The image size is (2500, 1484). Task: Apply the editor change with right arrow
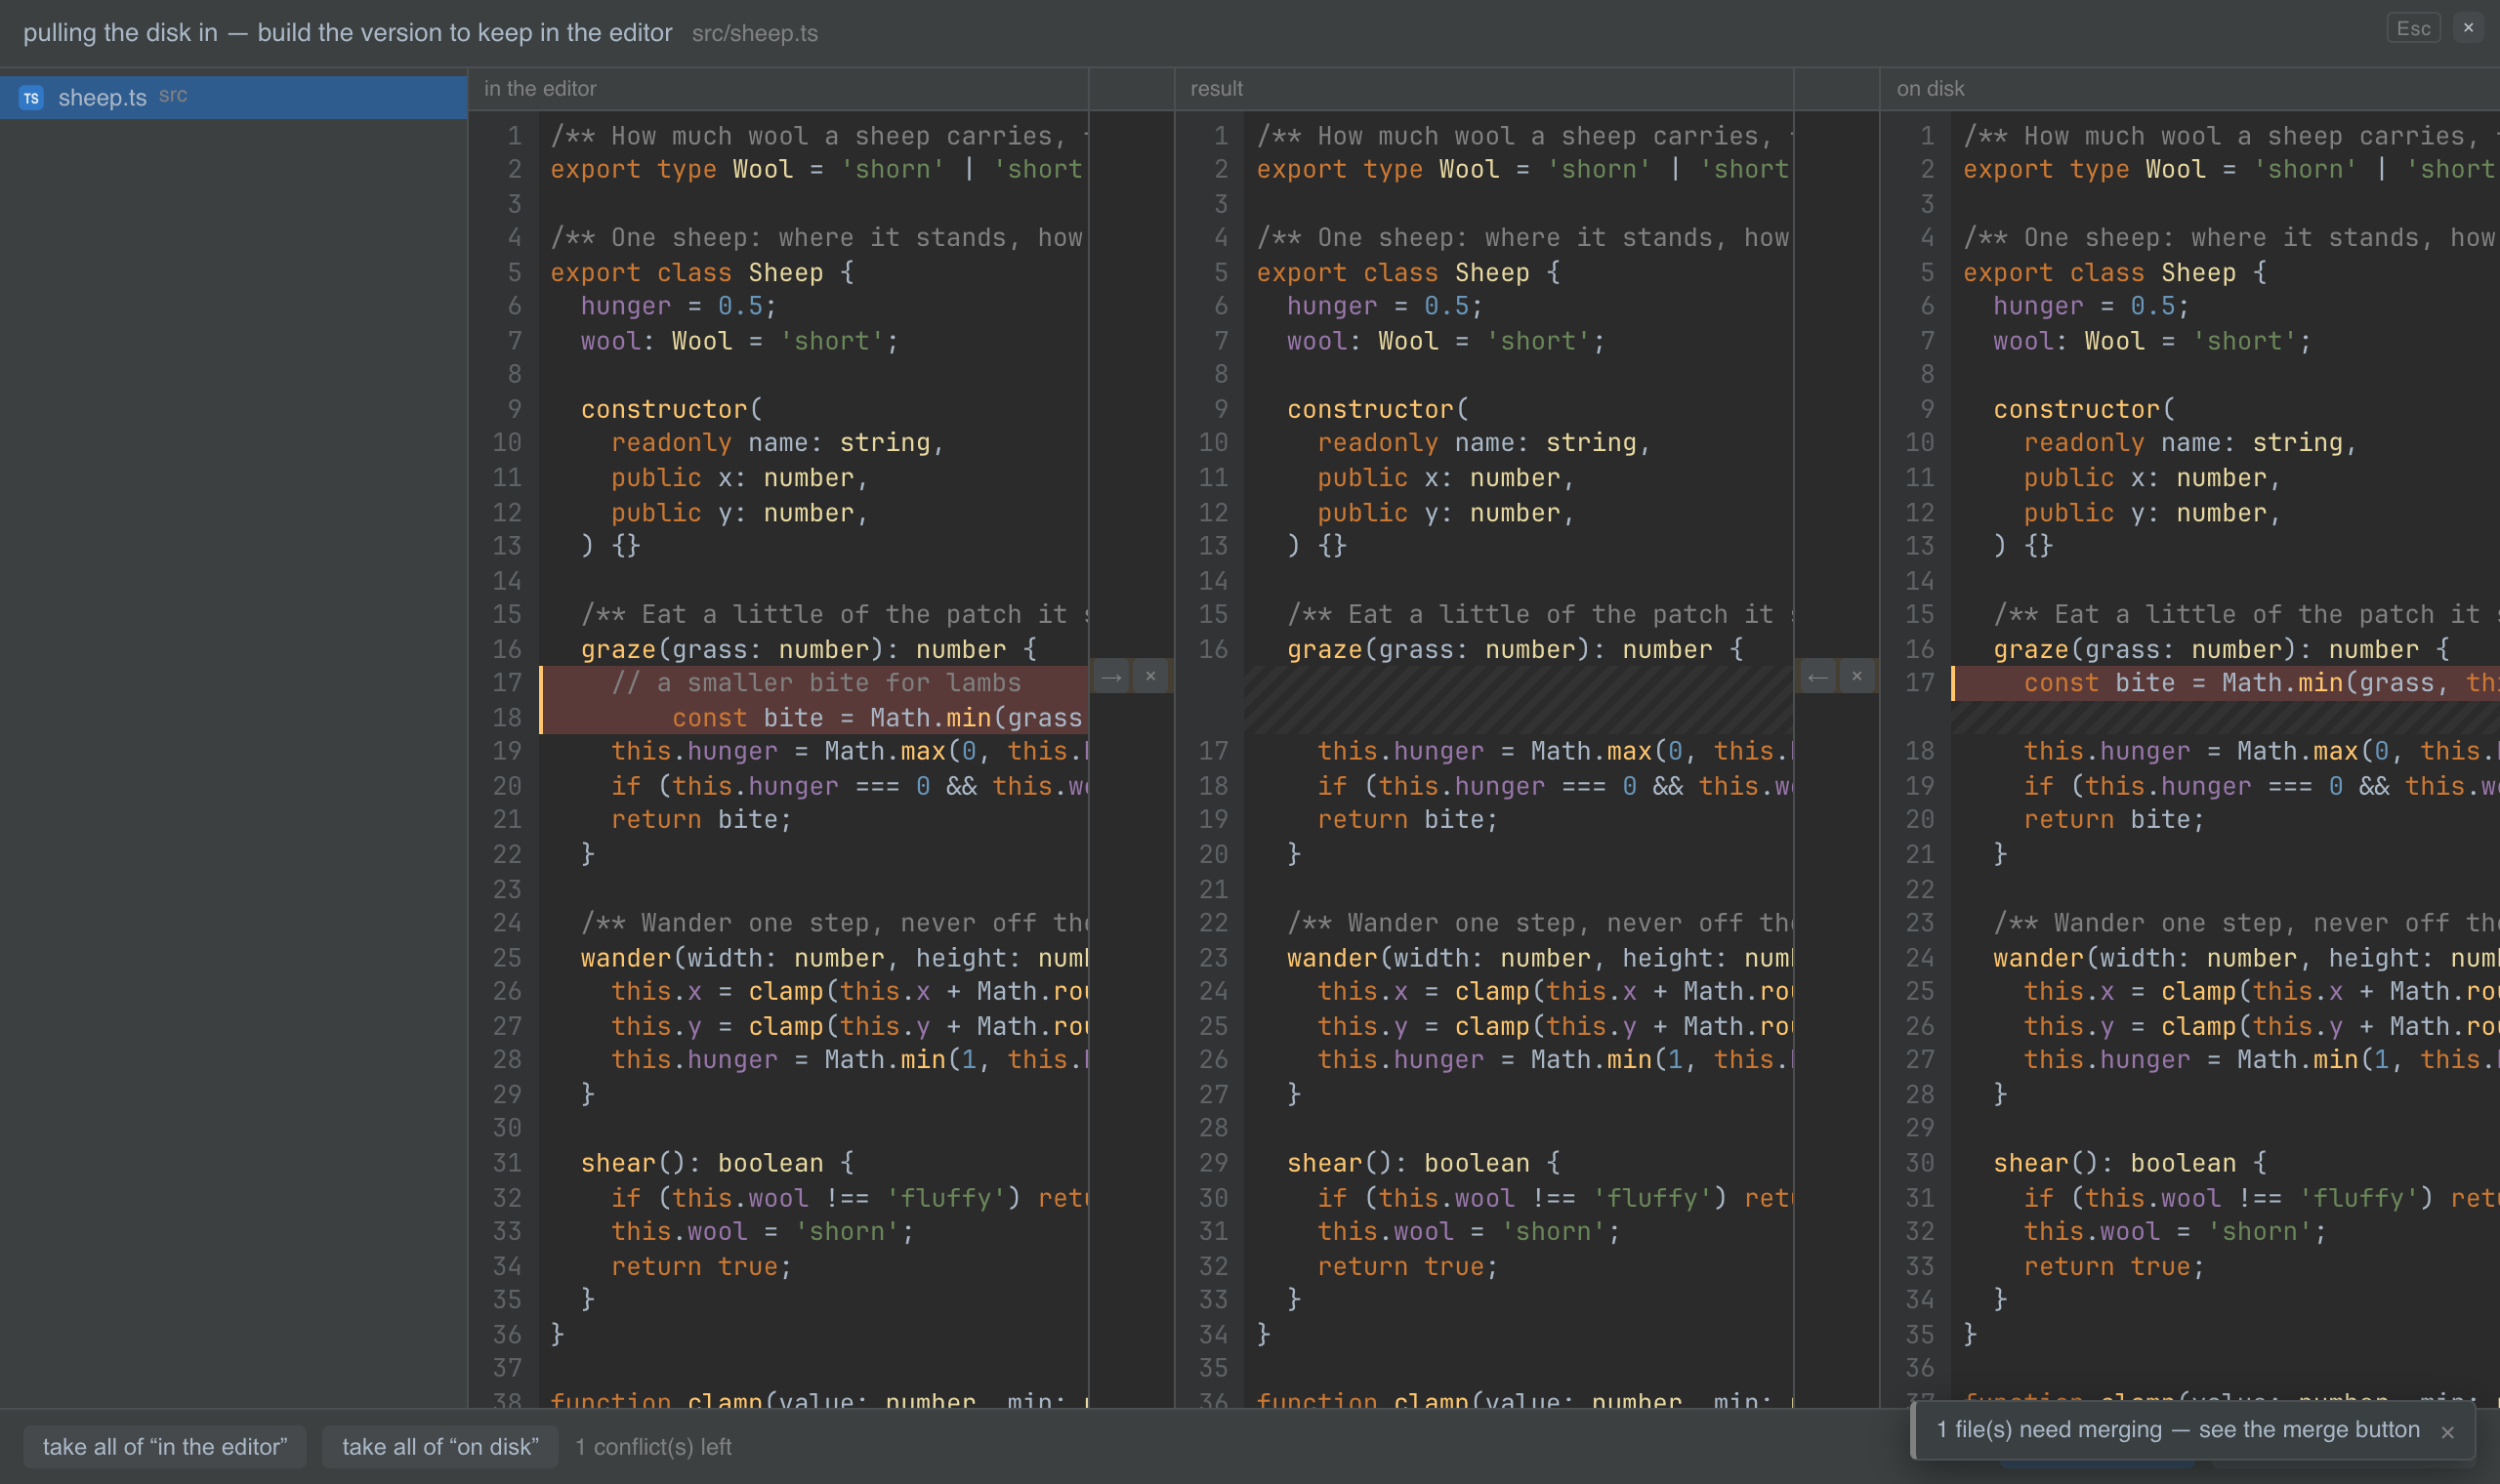1111,677
